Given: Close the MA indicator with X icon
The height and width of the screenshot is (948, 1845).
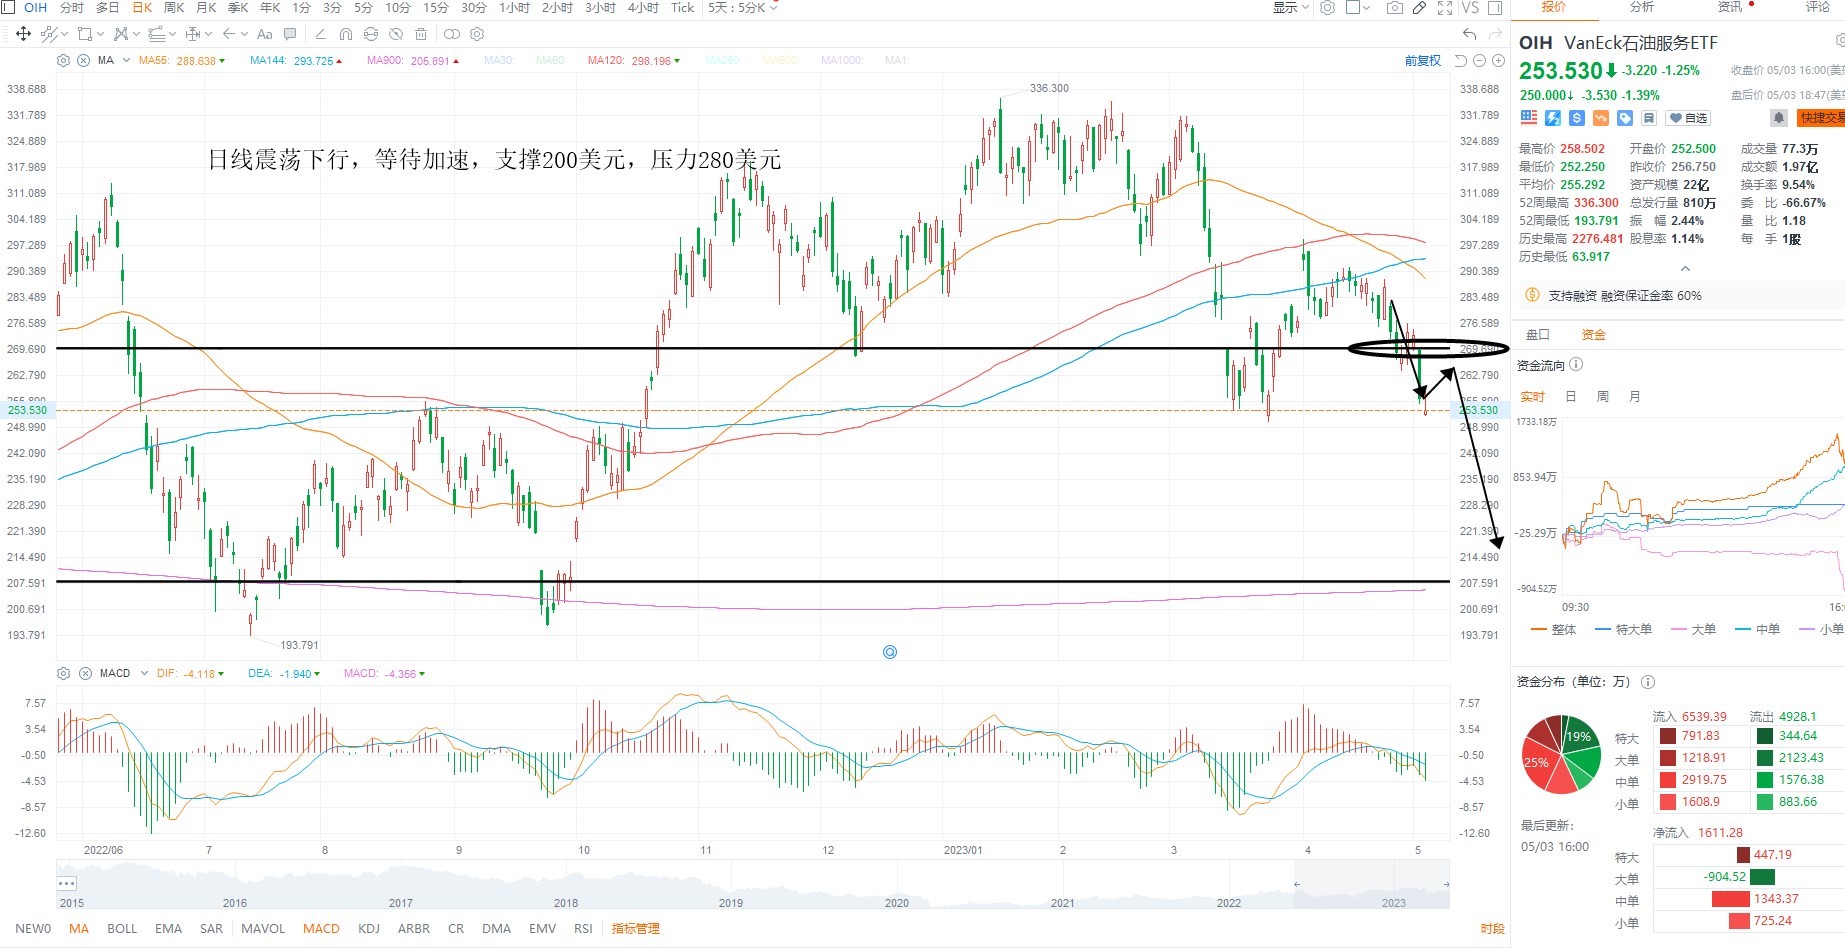Looking at the screenshot, I should [83, 61].
